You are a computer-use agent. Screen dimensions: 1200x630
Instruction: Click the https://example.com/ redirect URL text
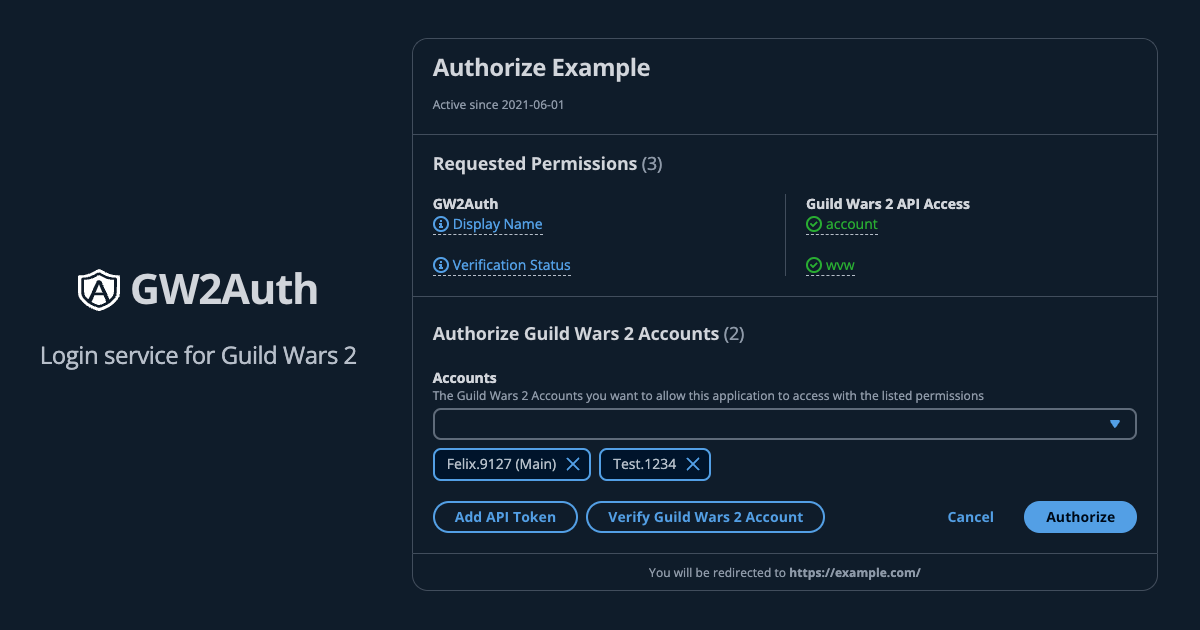coord(854,573)
